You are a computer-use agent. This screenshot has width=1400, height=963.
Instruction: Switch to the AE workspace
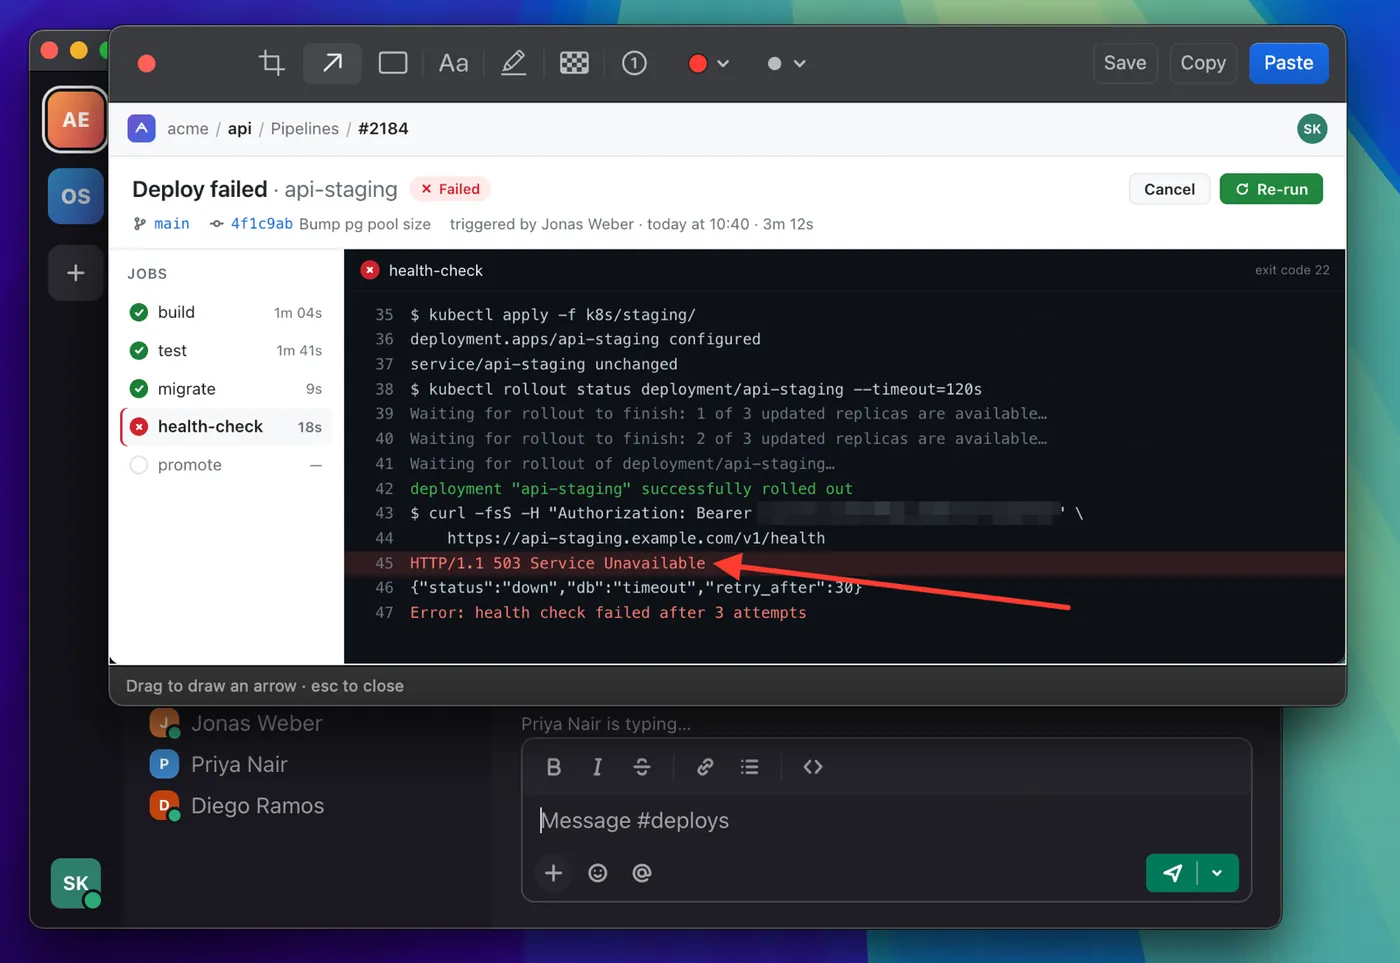(75, 119)
